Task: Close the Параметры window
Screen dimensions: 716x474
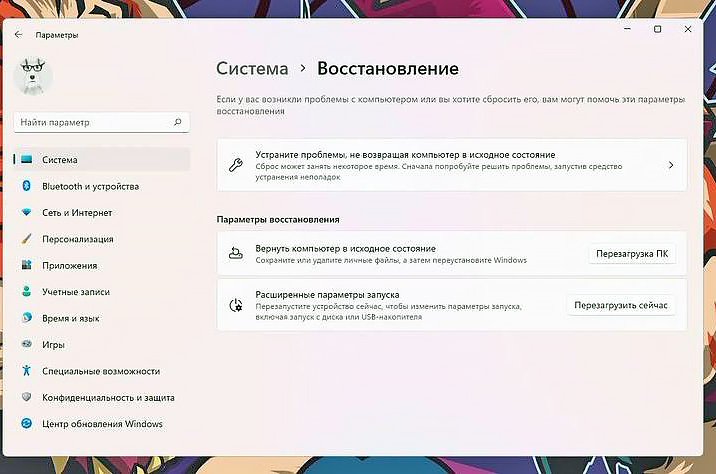Action: point(688,29)
